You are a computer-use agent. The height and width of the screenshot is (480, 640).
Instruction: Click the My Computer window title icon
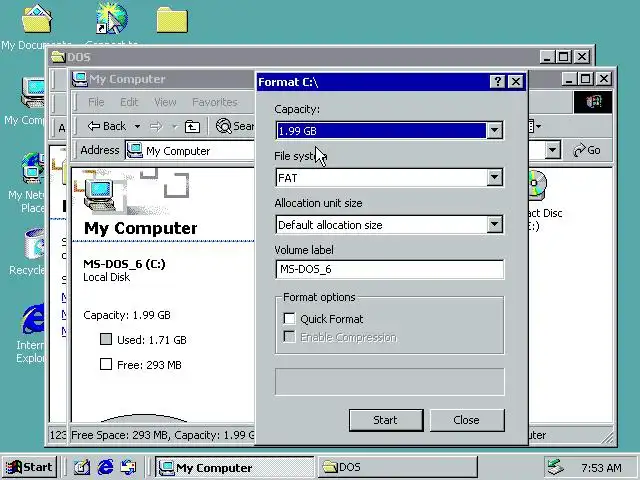click(x=80, y=79)
